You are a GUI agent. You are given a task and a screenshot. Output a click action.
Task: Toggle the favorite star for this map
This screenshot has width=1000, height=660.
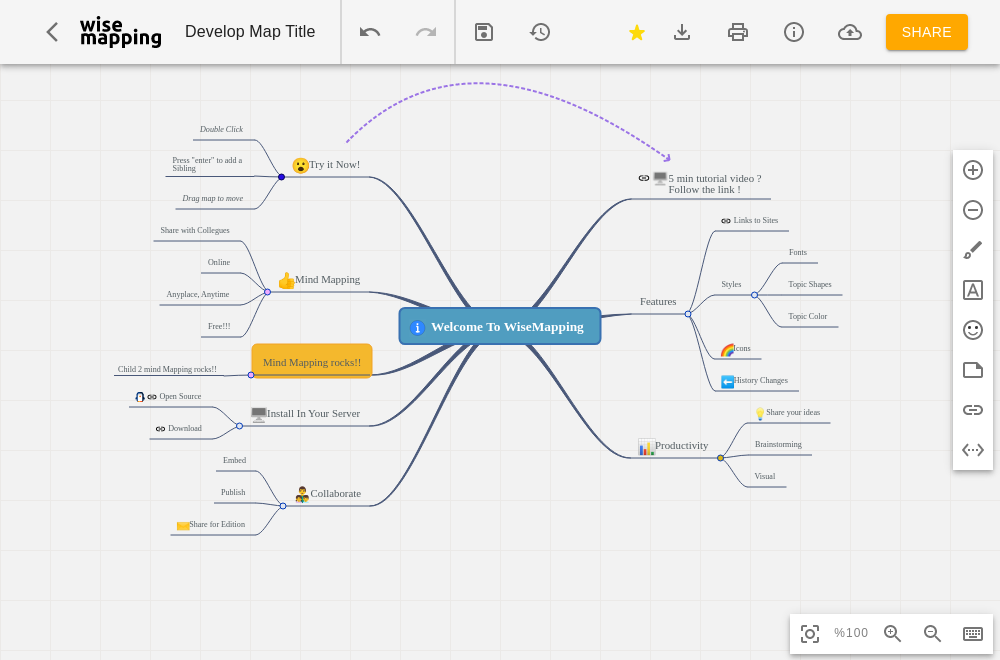(636, 32)
